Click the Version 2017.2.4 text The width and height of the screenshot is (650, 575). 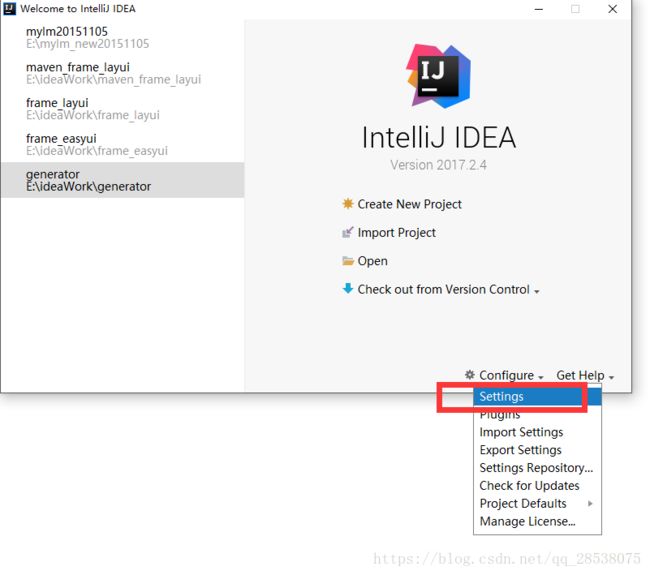(x=438, y=165)
